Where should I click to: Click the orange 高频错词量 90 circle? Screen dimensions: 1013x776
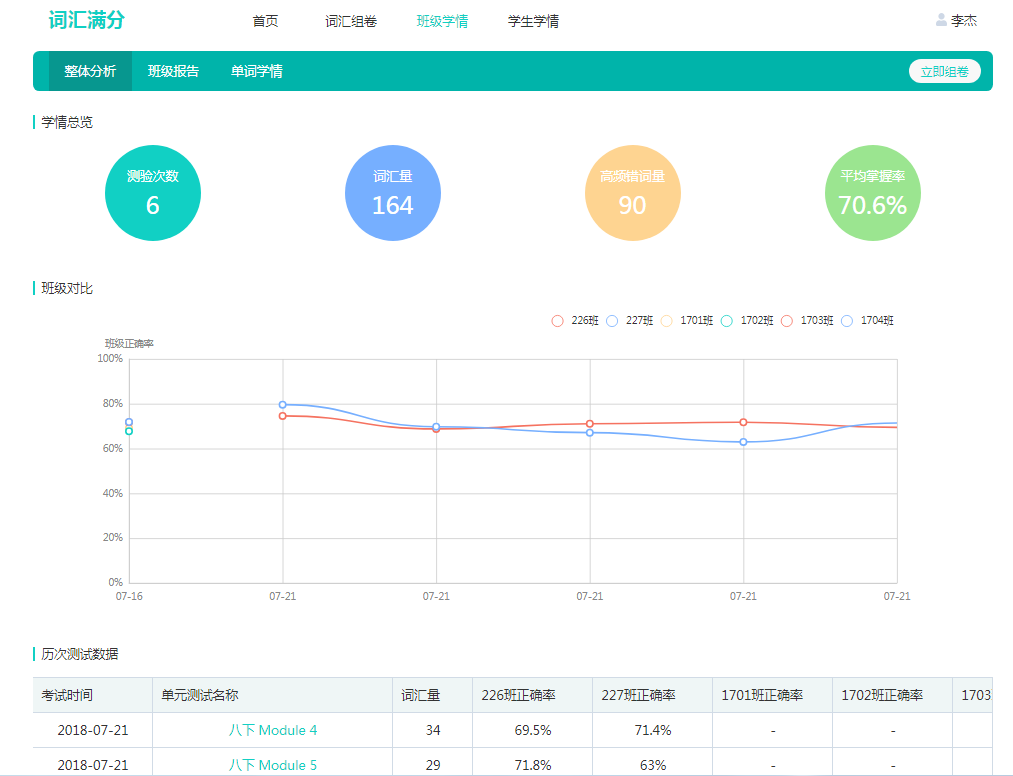pyautogui.click(x=632, y=193)
